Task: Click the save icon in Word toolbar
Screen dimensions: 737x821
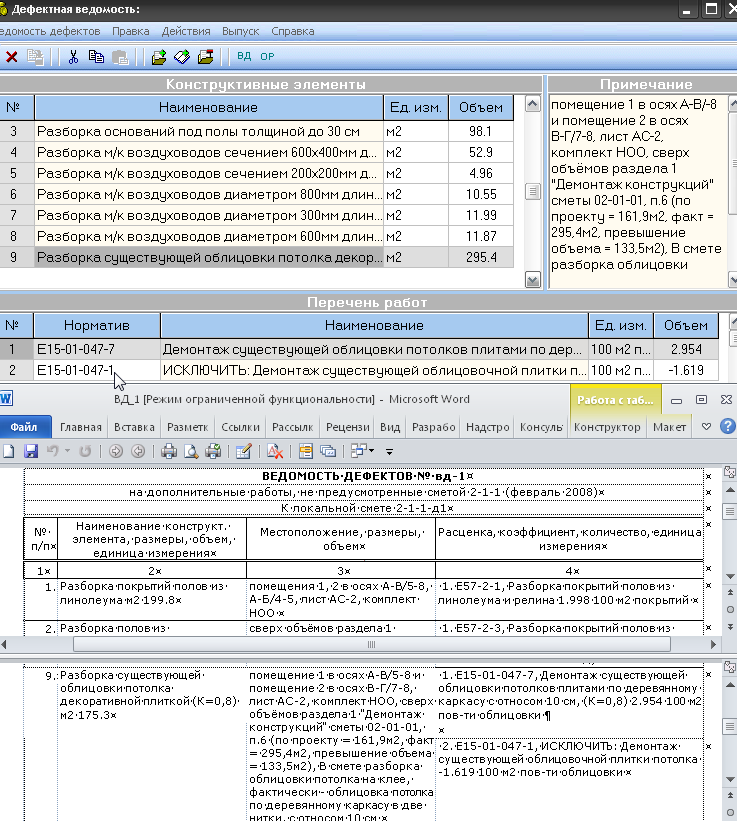Action: [31, 451]
